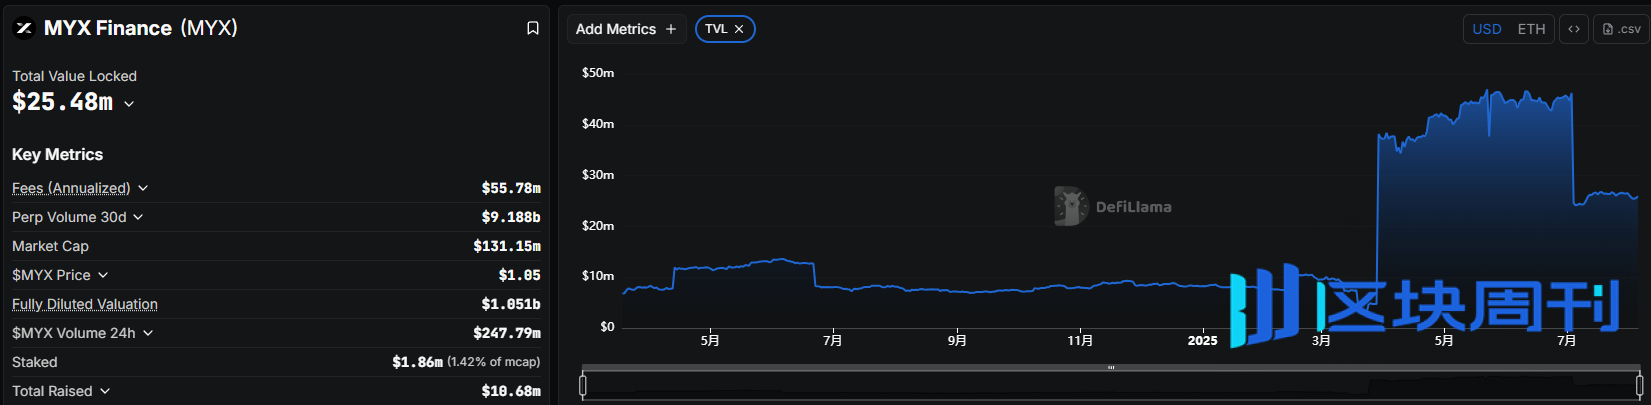1651x405 pixels.
Task: Click the $55.78m fees value
Action: (x=511, y=188)
